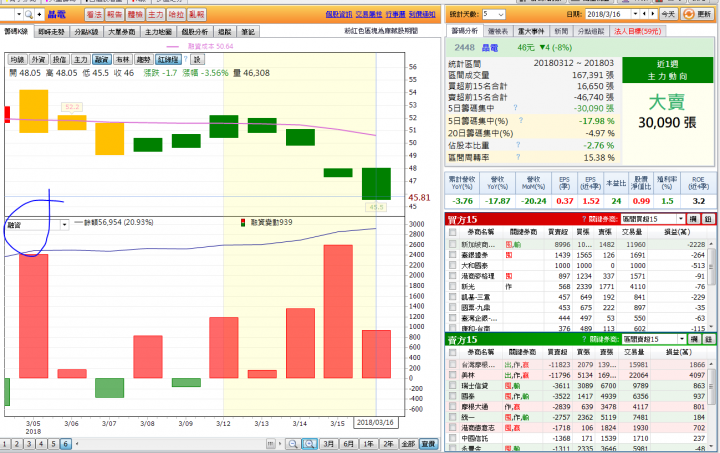Set chart range to 3月
The height and width of the screenshot is (453, 720).
328,444
